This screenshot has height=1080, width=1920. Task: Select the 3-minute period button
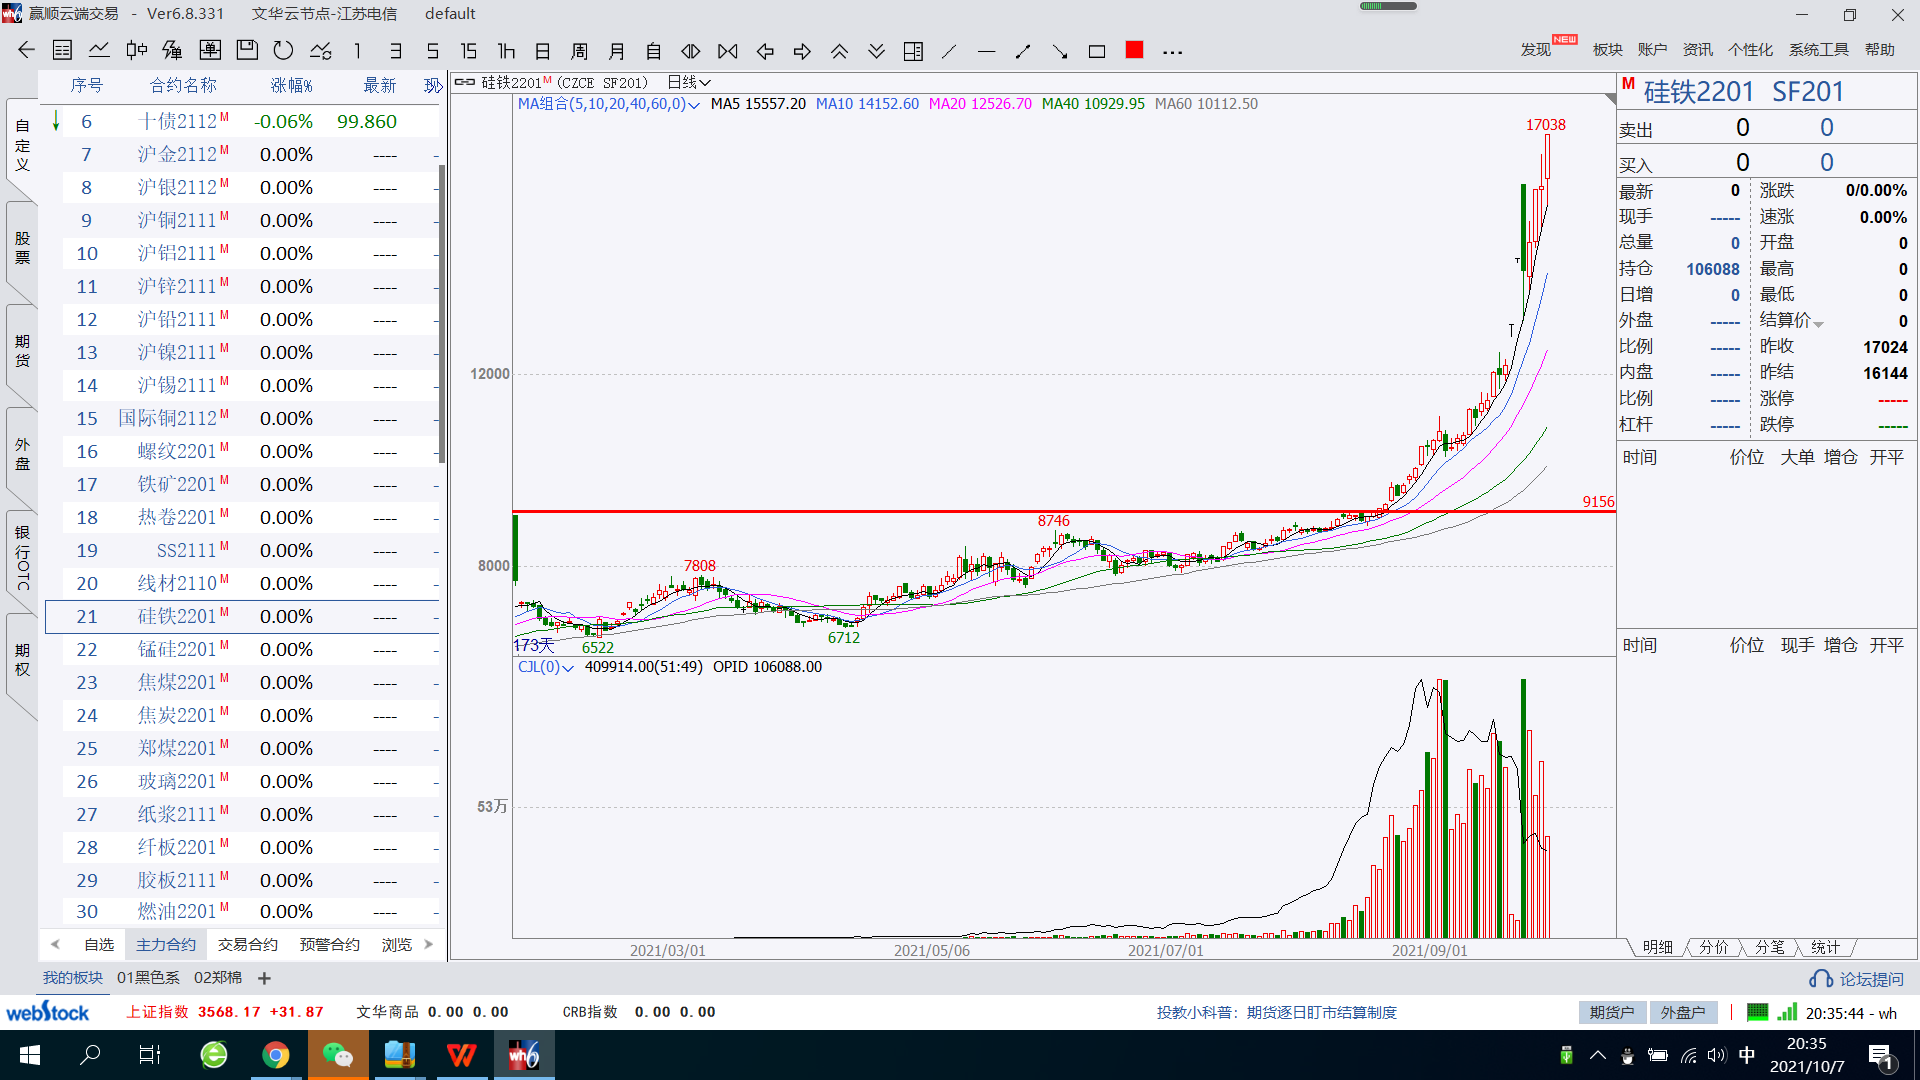coord(395,50)
